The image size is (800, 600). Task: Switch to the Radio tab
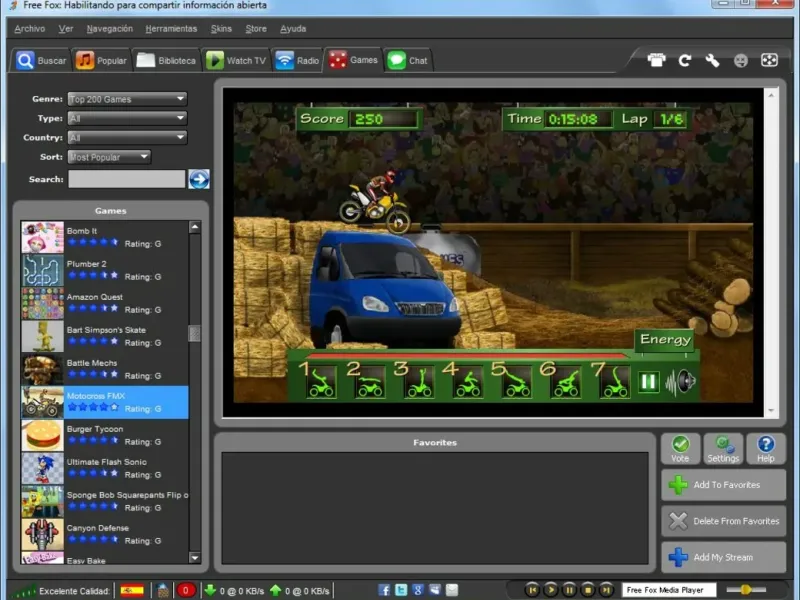click(x=297, y=60)
